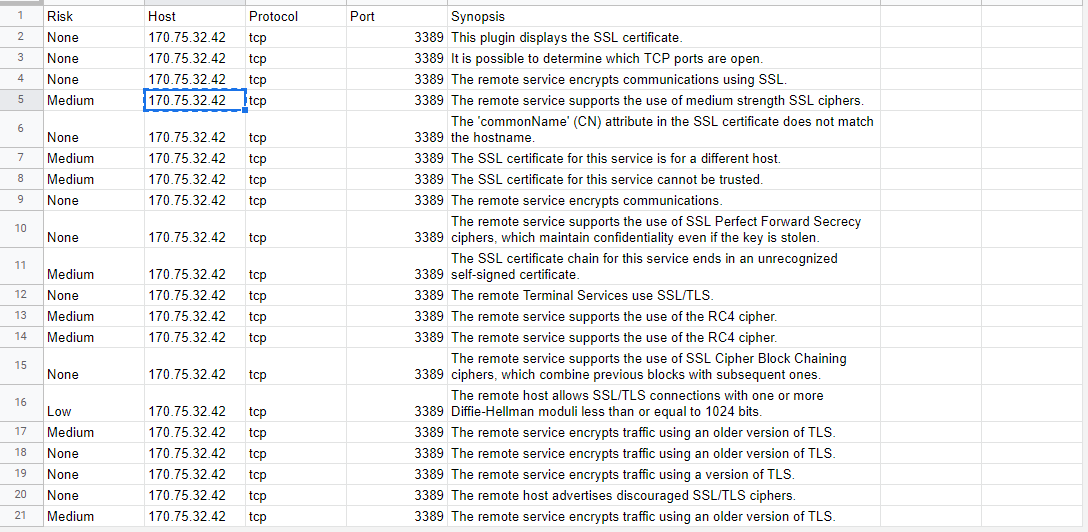Image resolution: width=1088 pixels, height=532 pixels.
Task: Select row 10 by its row number
Action: point(20,228)
